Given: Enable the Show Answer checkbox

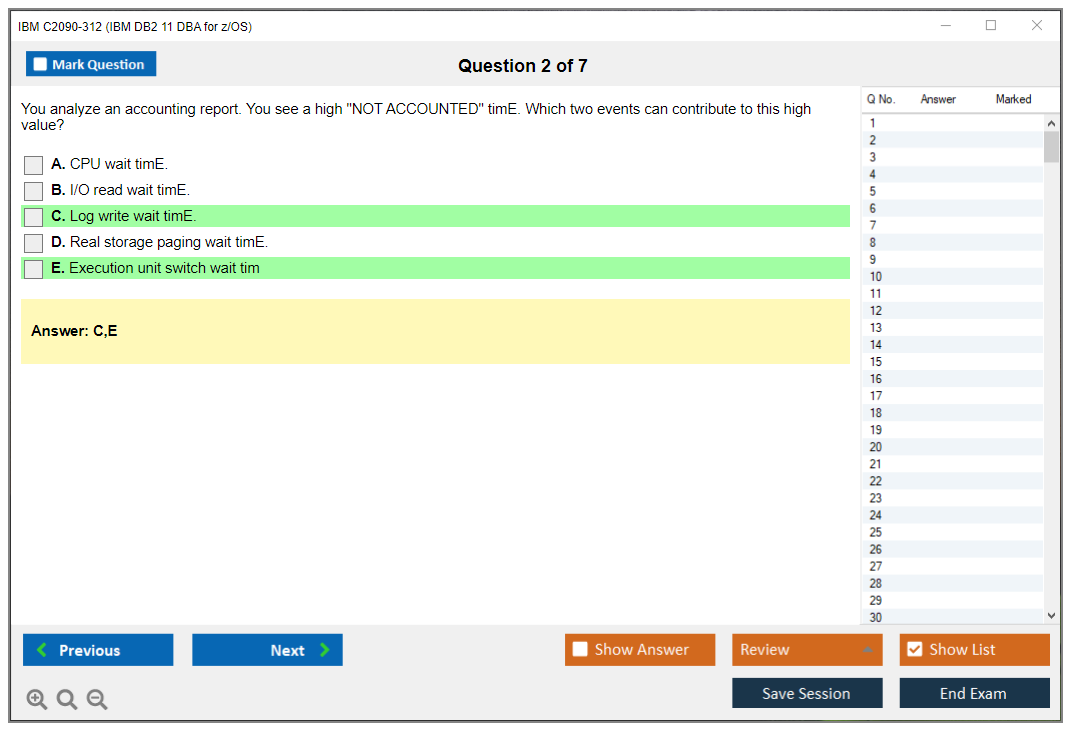Looking at the screenshot, I should click(581, 650).
